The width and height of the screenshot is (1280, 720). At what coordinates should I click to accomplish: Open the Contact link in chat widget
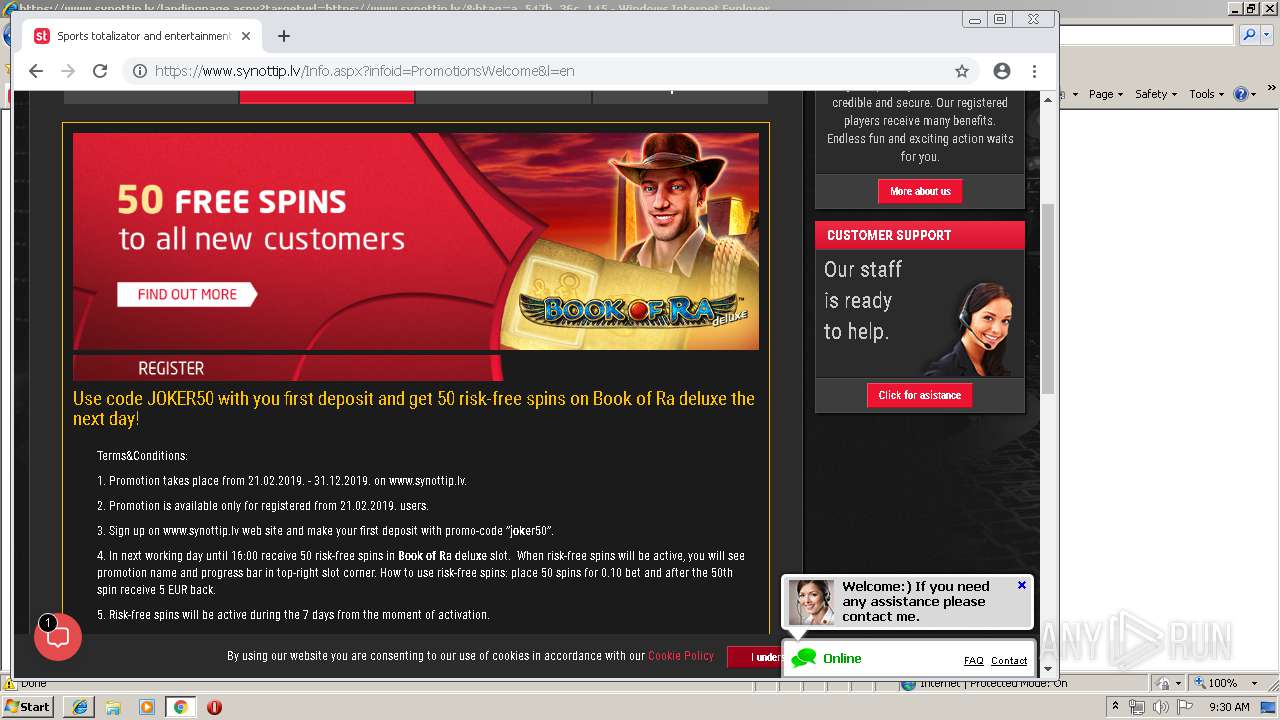(x=1009, y=661)
